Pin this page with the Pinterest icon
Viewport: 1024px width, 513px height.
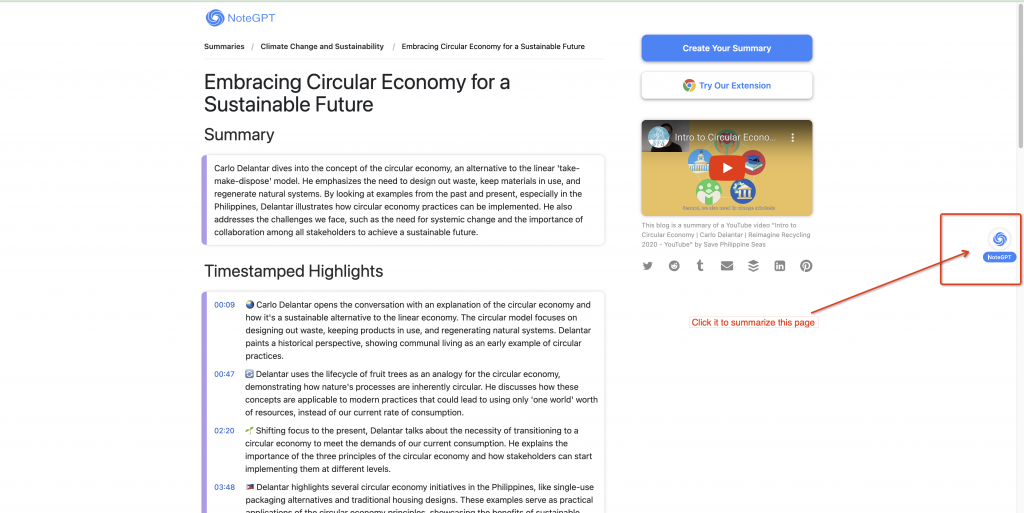pyautogui.click(x=806, y=266)
